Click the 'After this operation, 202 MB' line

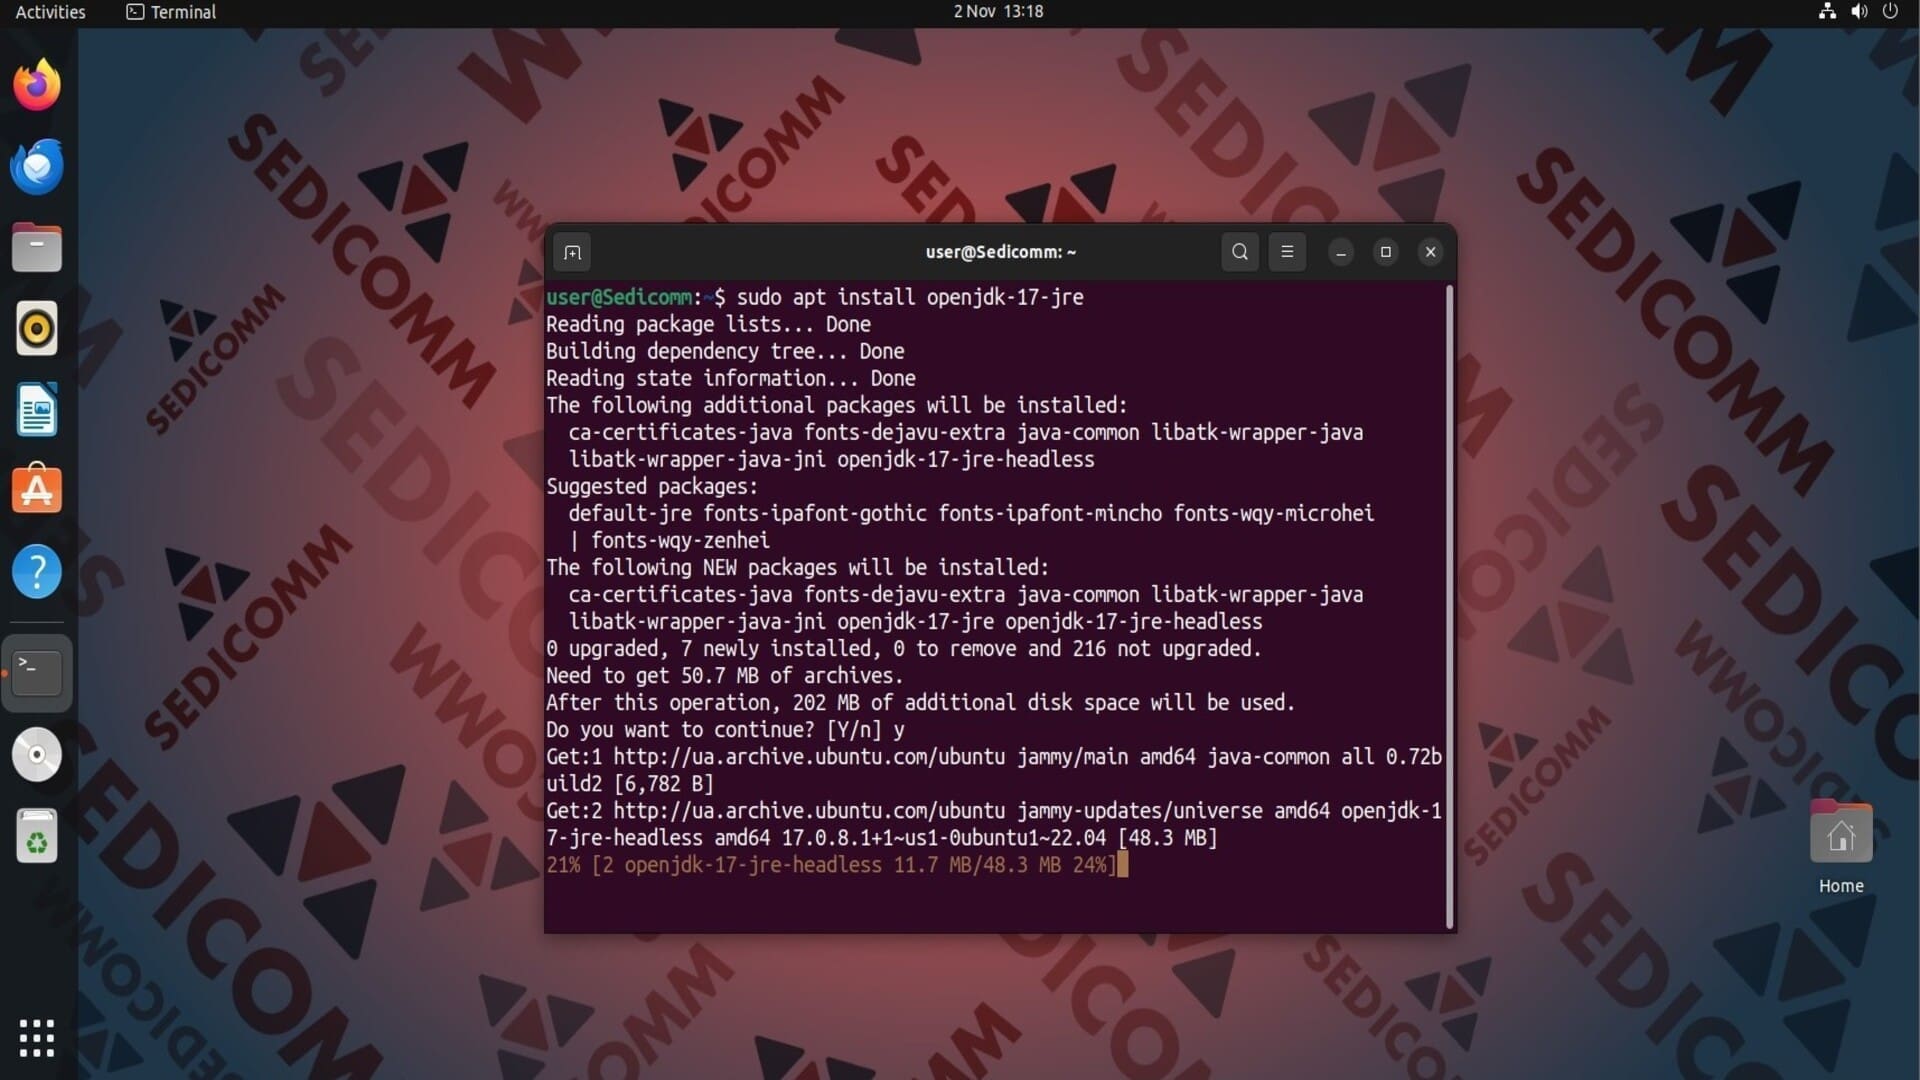point(920,703)
